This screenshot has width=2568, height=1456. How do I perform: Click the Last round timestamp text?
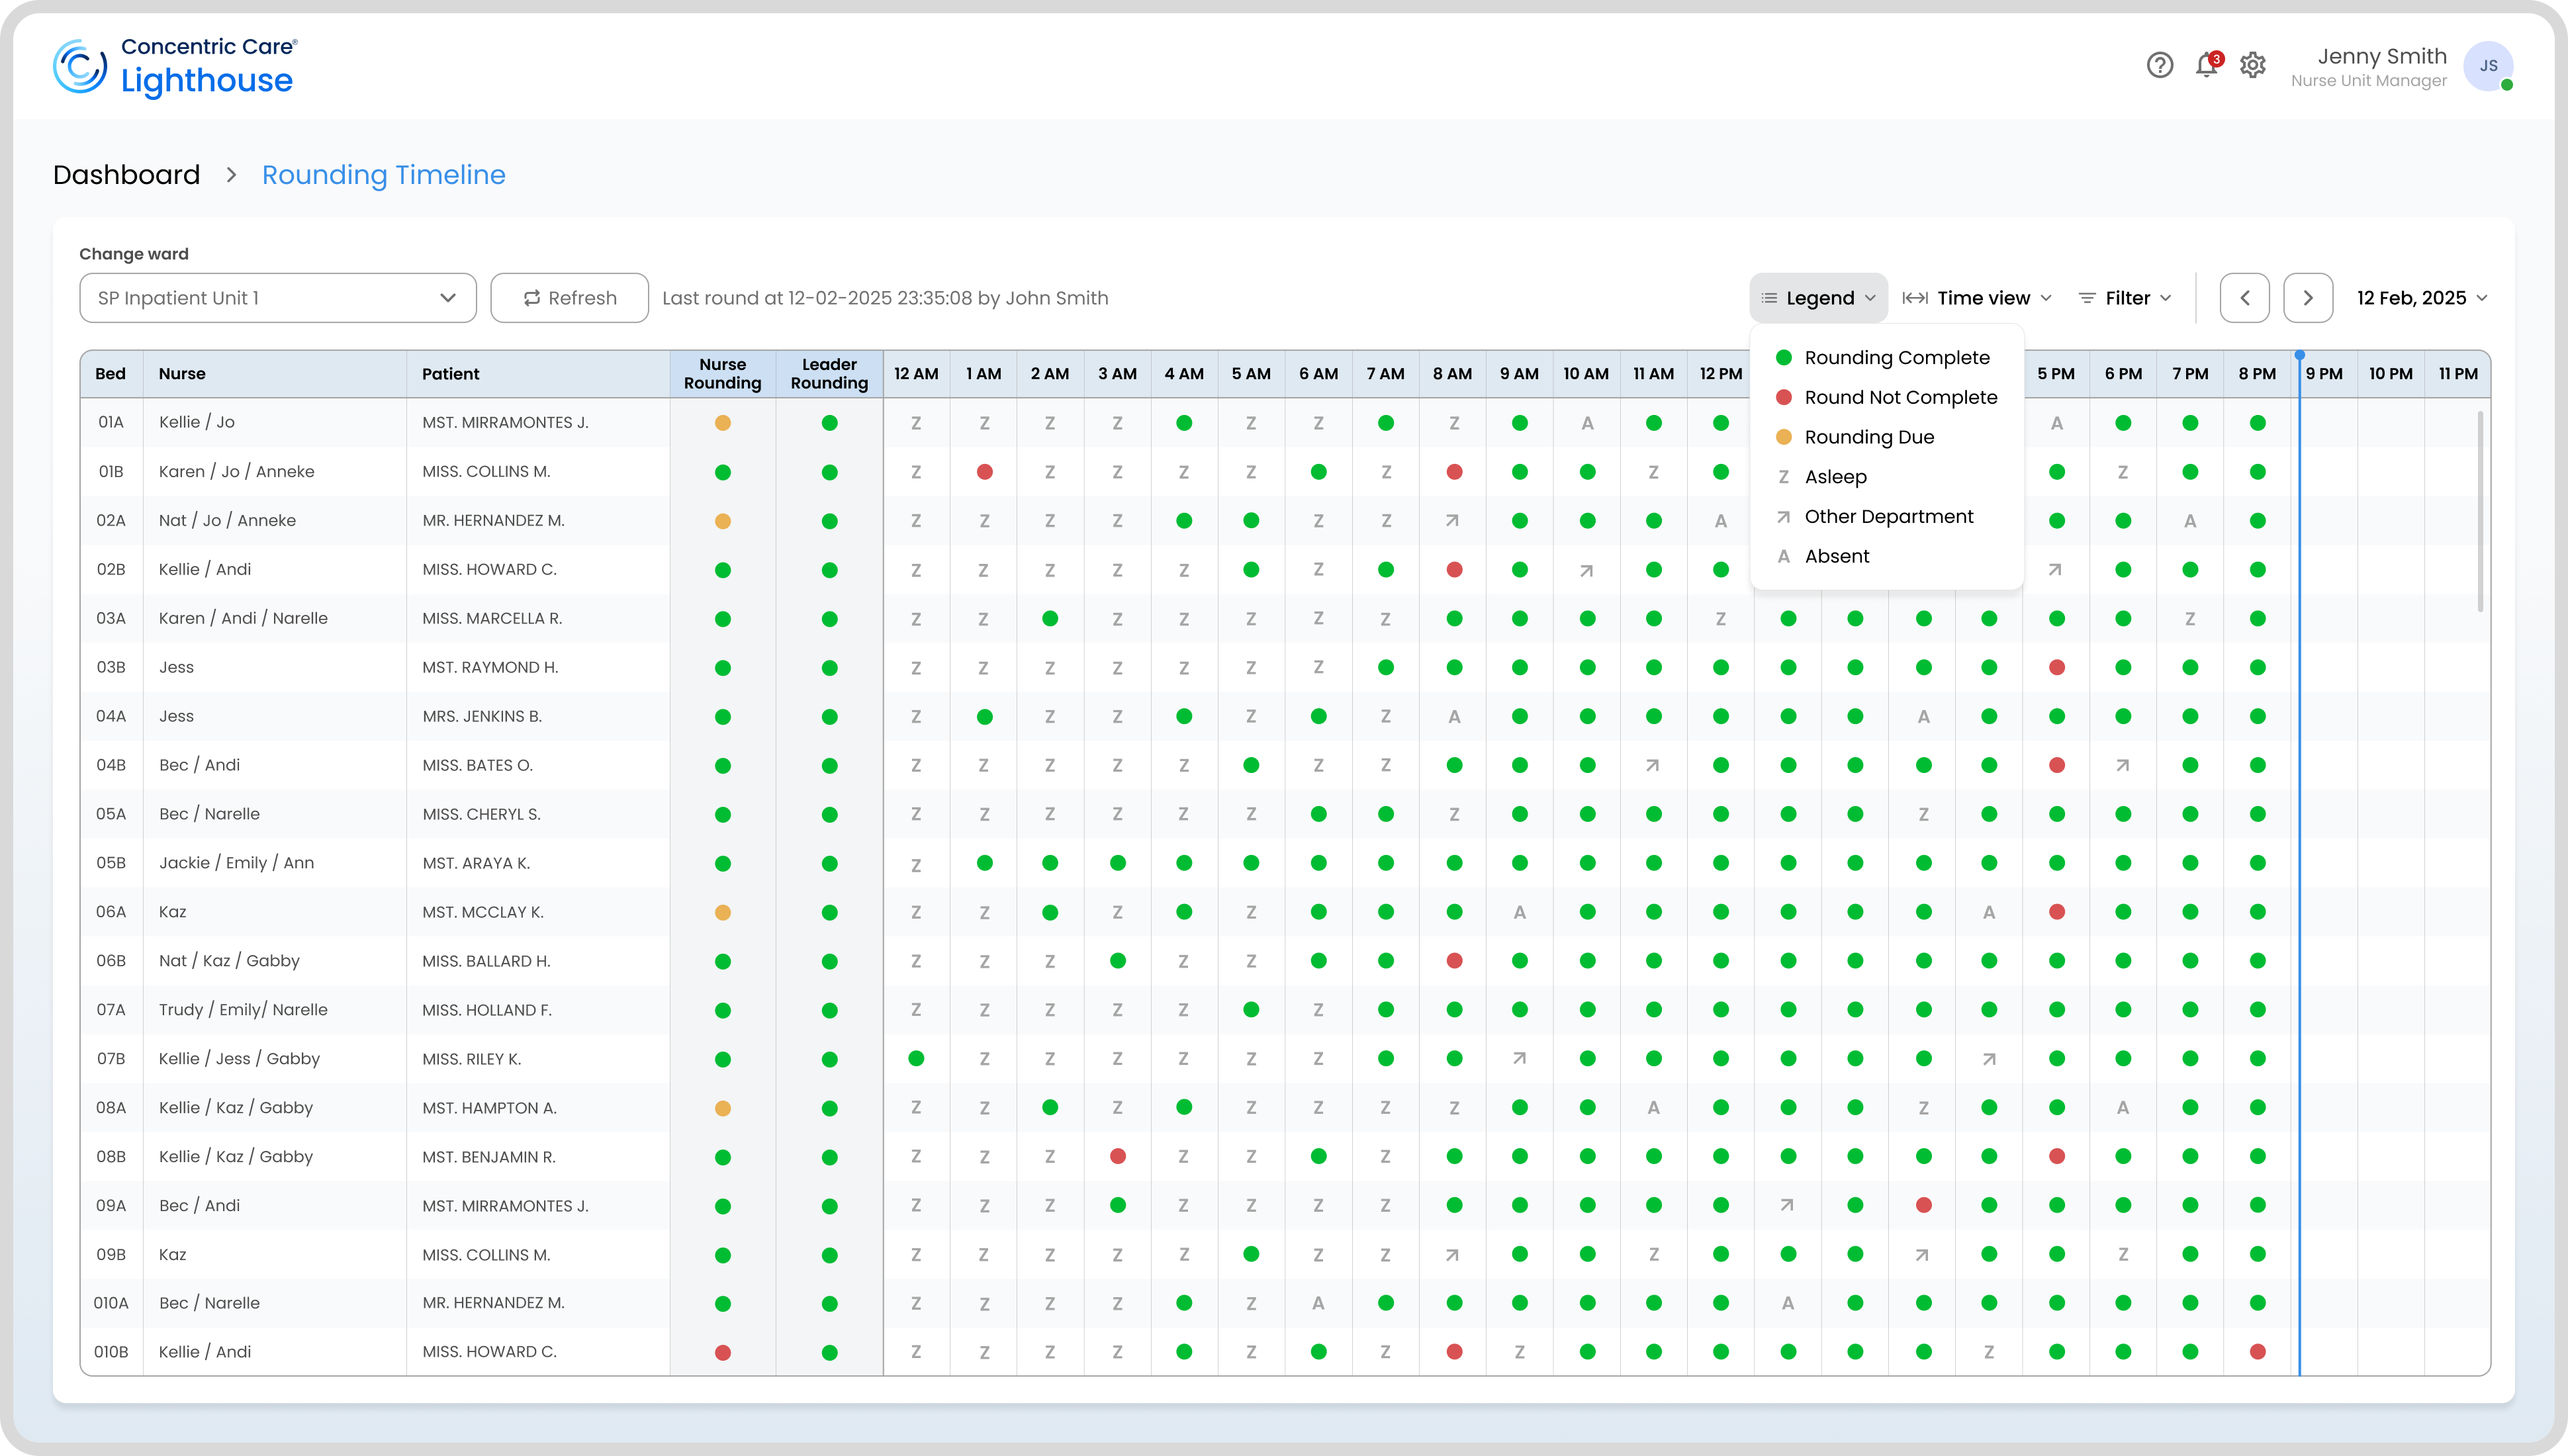(x=885, y=298)
